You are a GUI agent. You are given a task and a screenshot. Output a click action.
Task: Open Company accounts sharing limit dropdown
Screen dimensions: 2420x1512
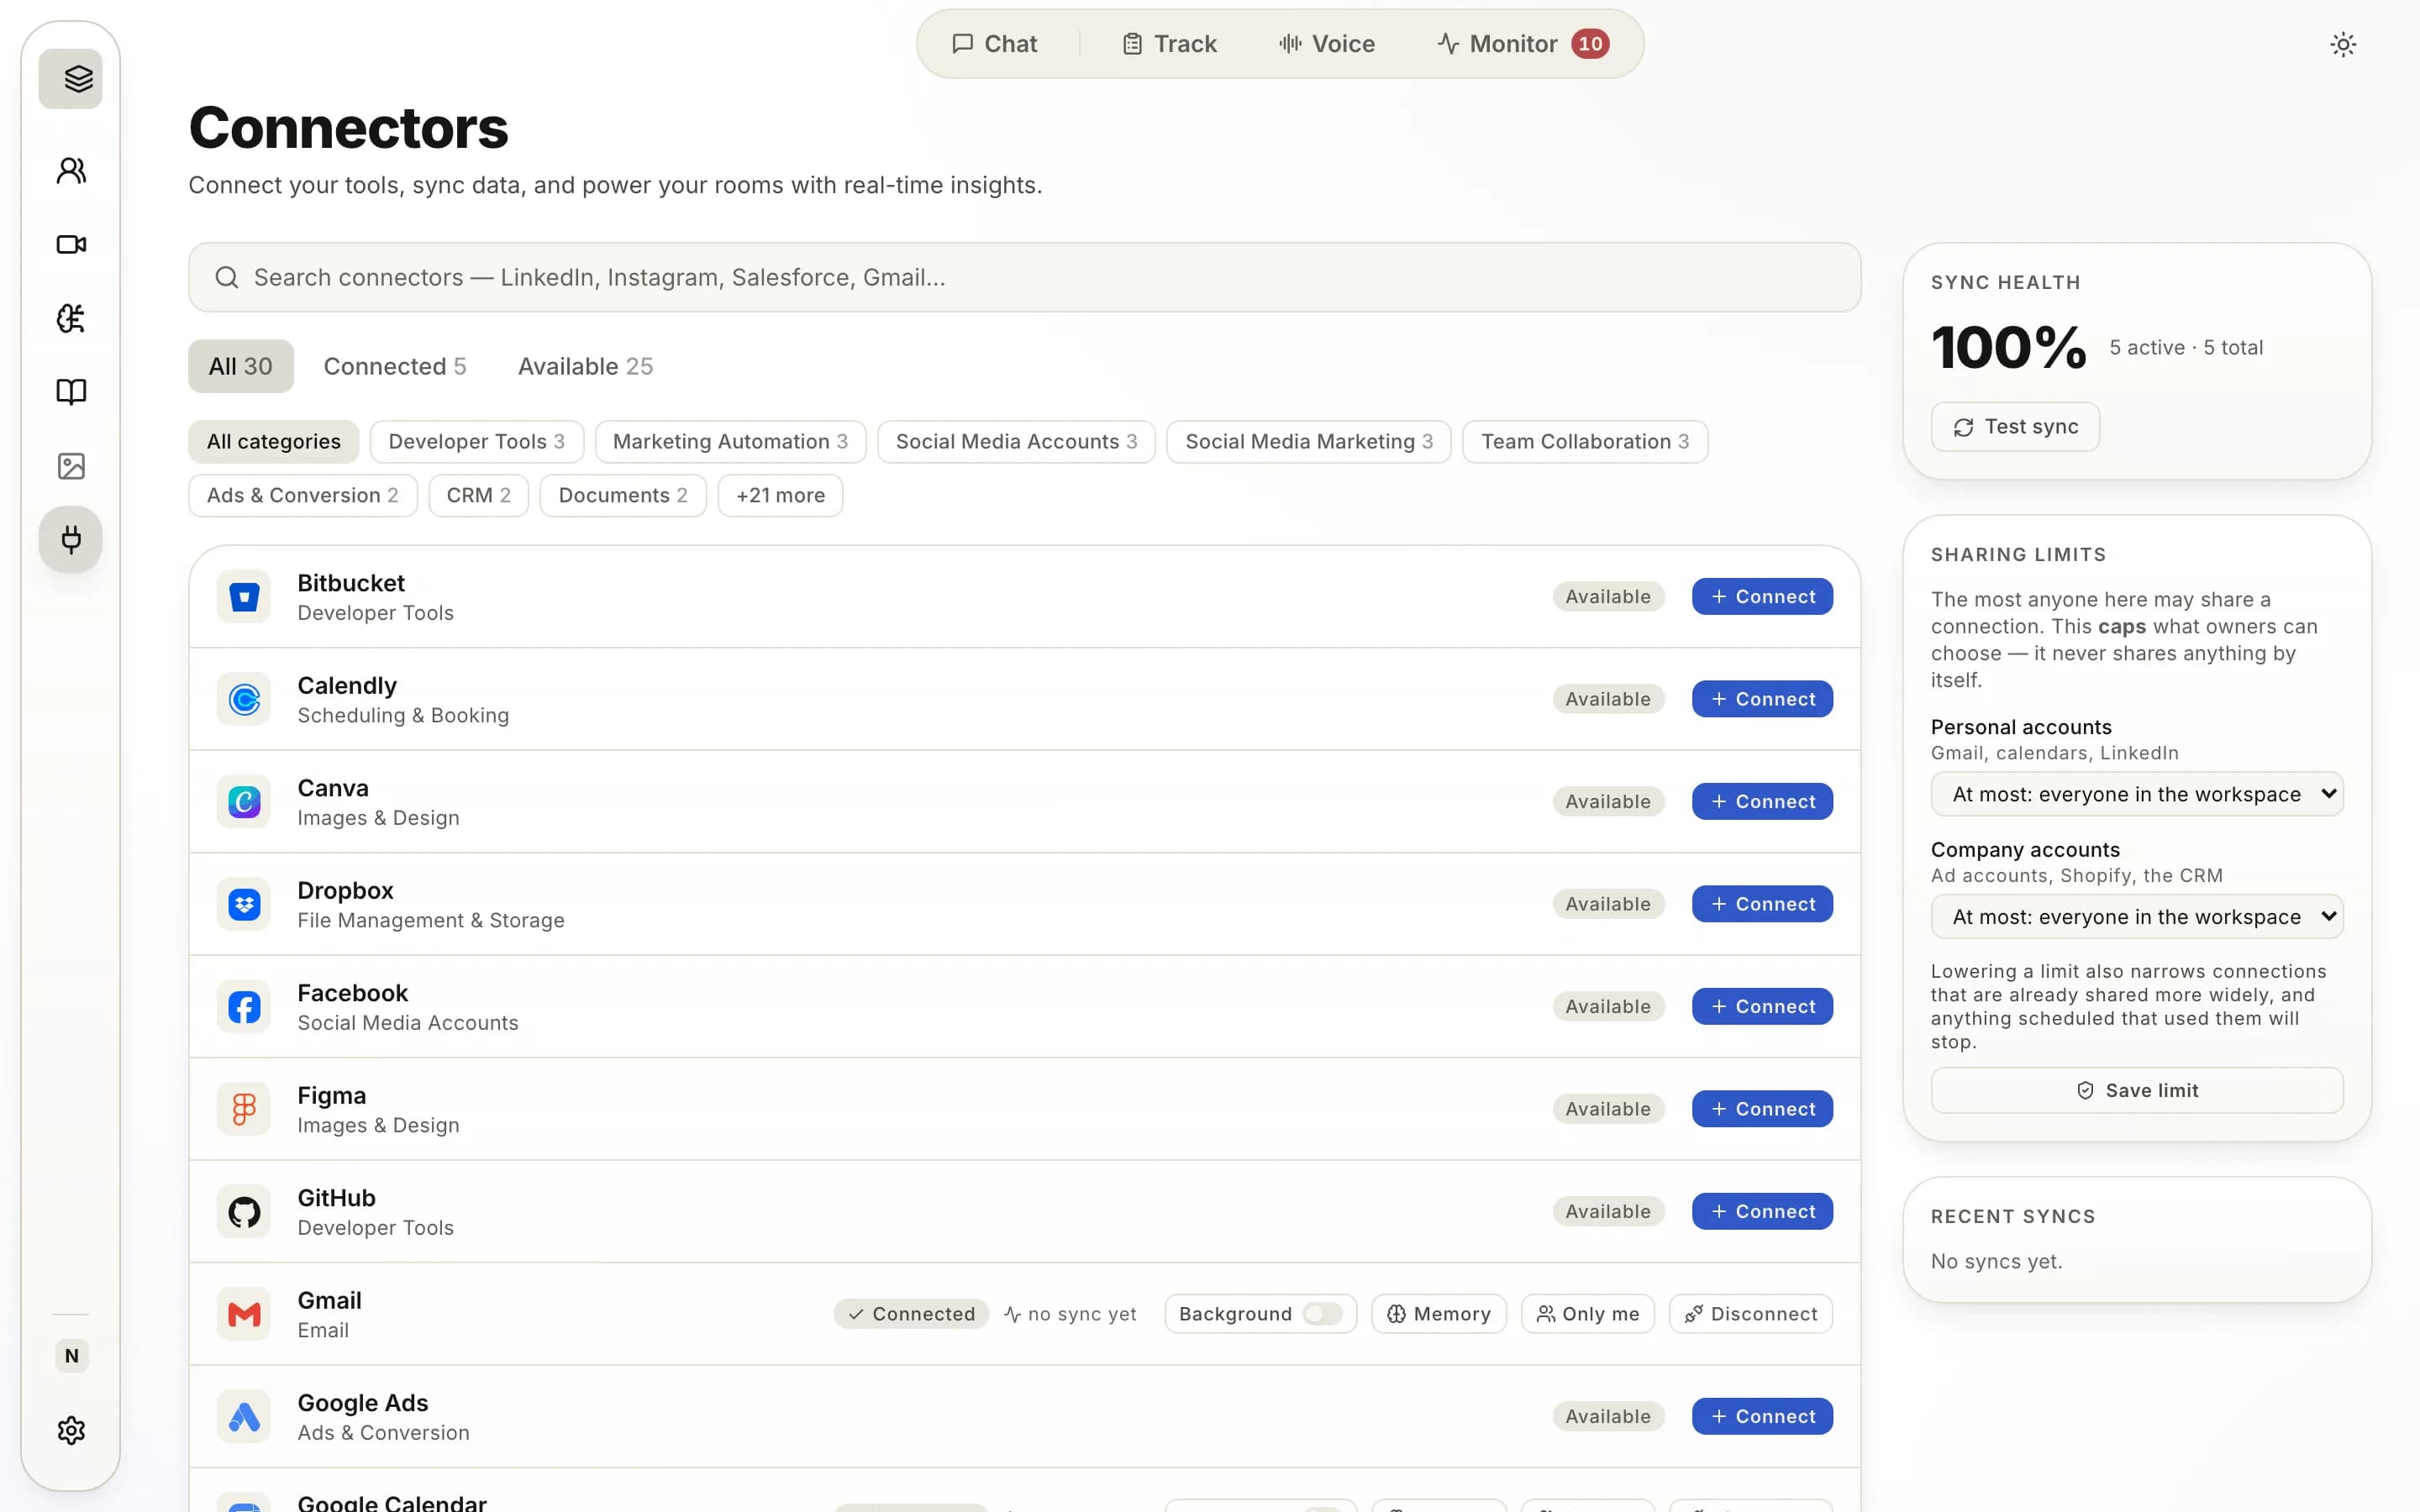[x=2137, y=916]
